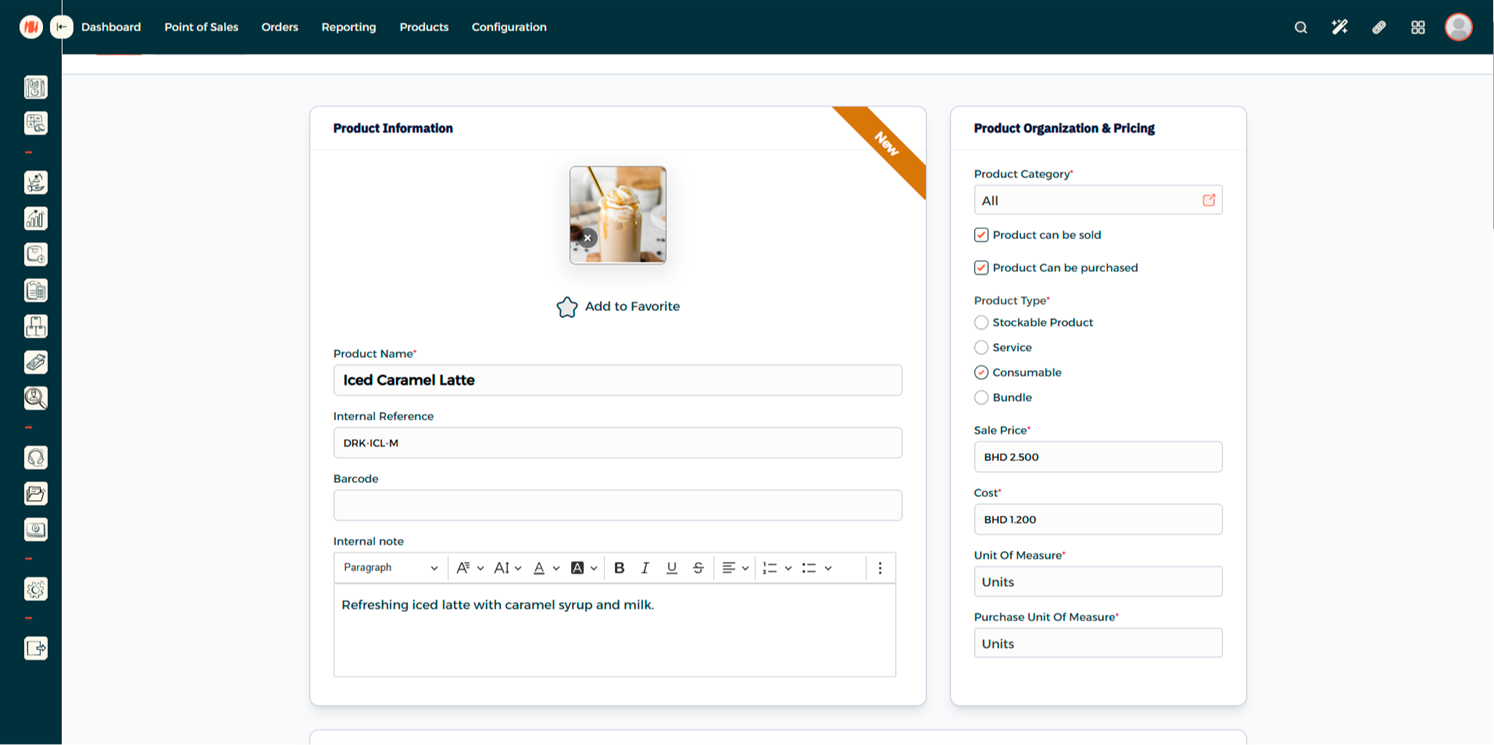Open the Paragraph style dropdown
1494x745 pixels.
coord(390,568)
